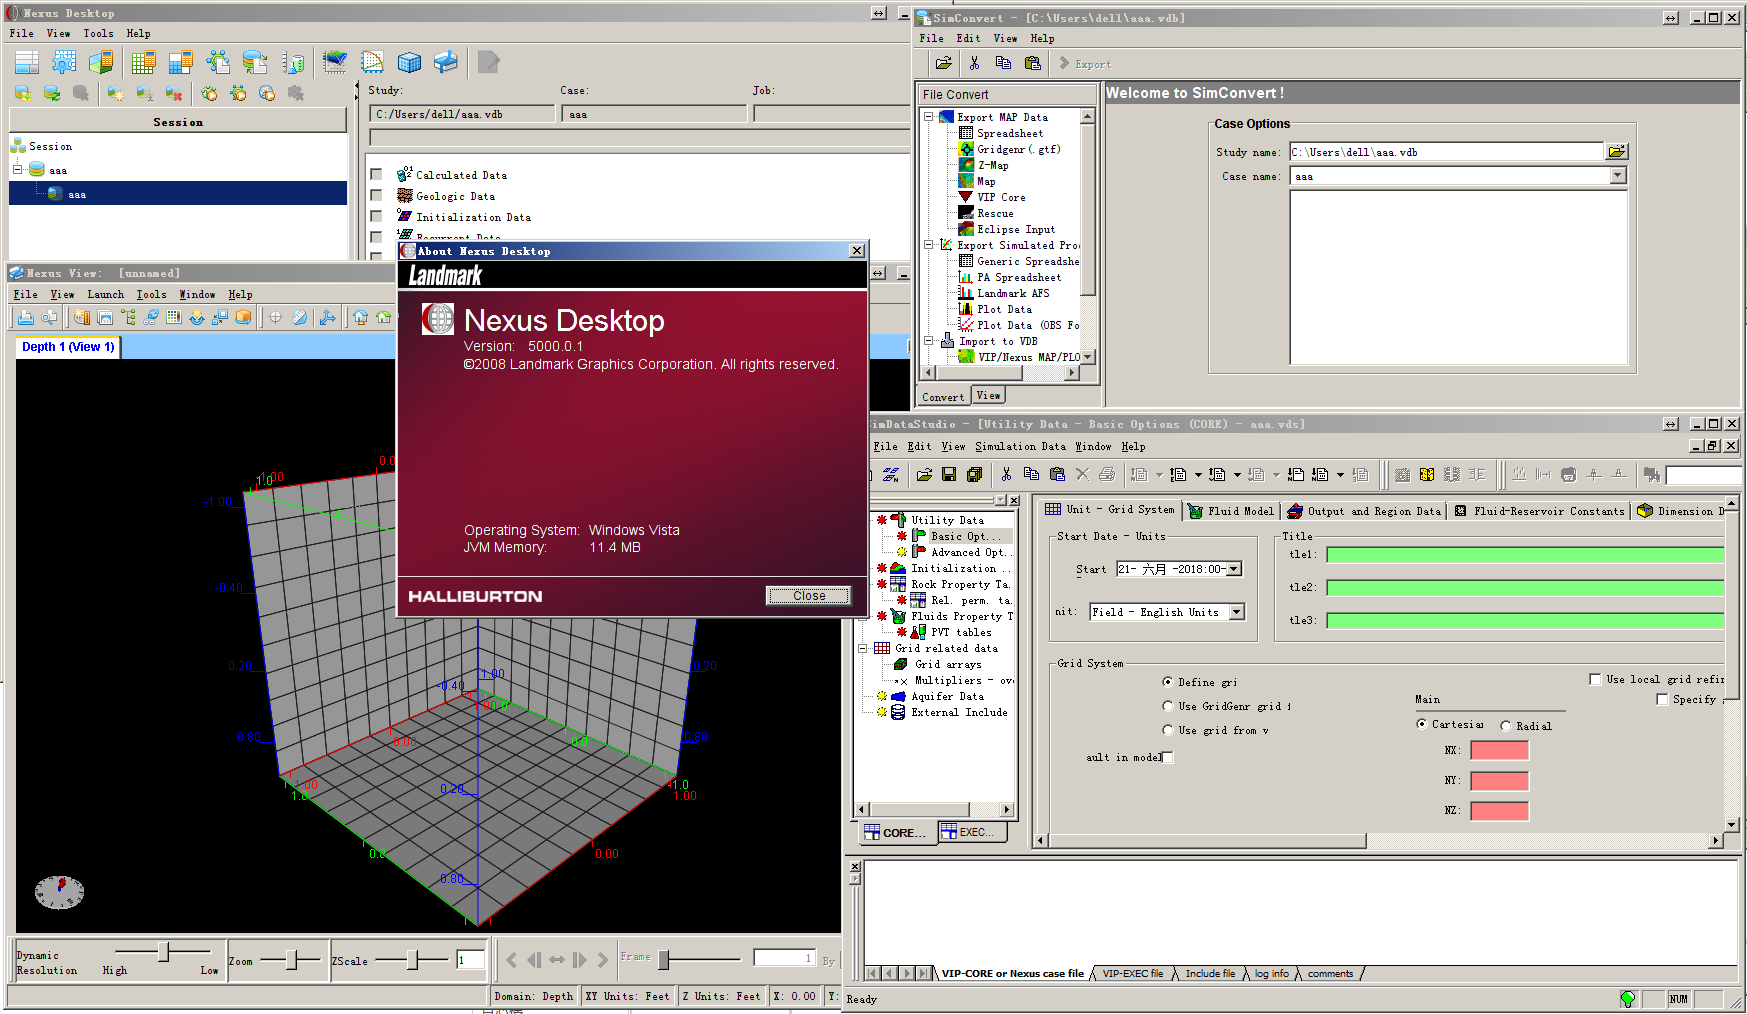Image resolution: width=1747 pixels, height=1014 pixels.
Task: Click the print icon in Nexus View toolbar
Action: (x=26, y=317)
